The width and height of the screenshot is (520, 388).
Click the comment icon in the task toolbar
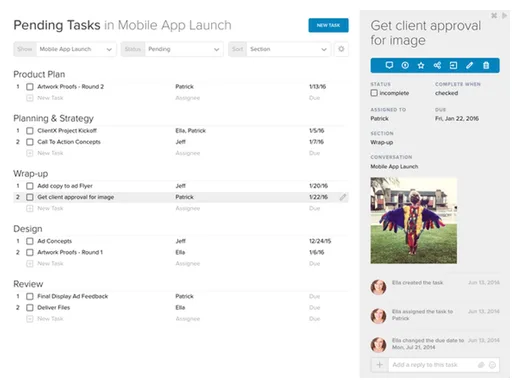pyautogui.click(x=389, y=65)
